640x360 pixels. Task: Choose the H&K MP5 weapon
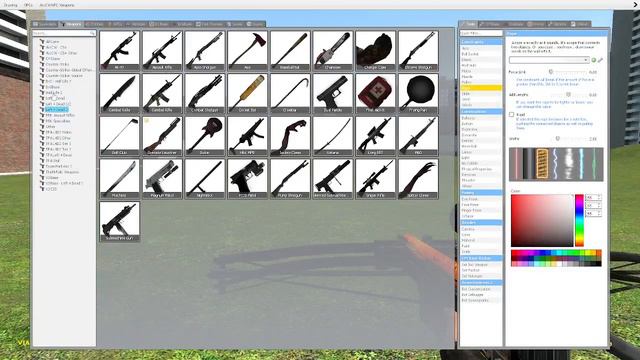point(247,136)
